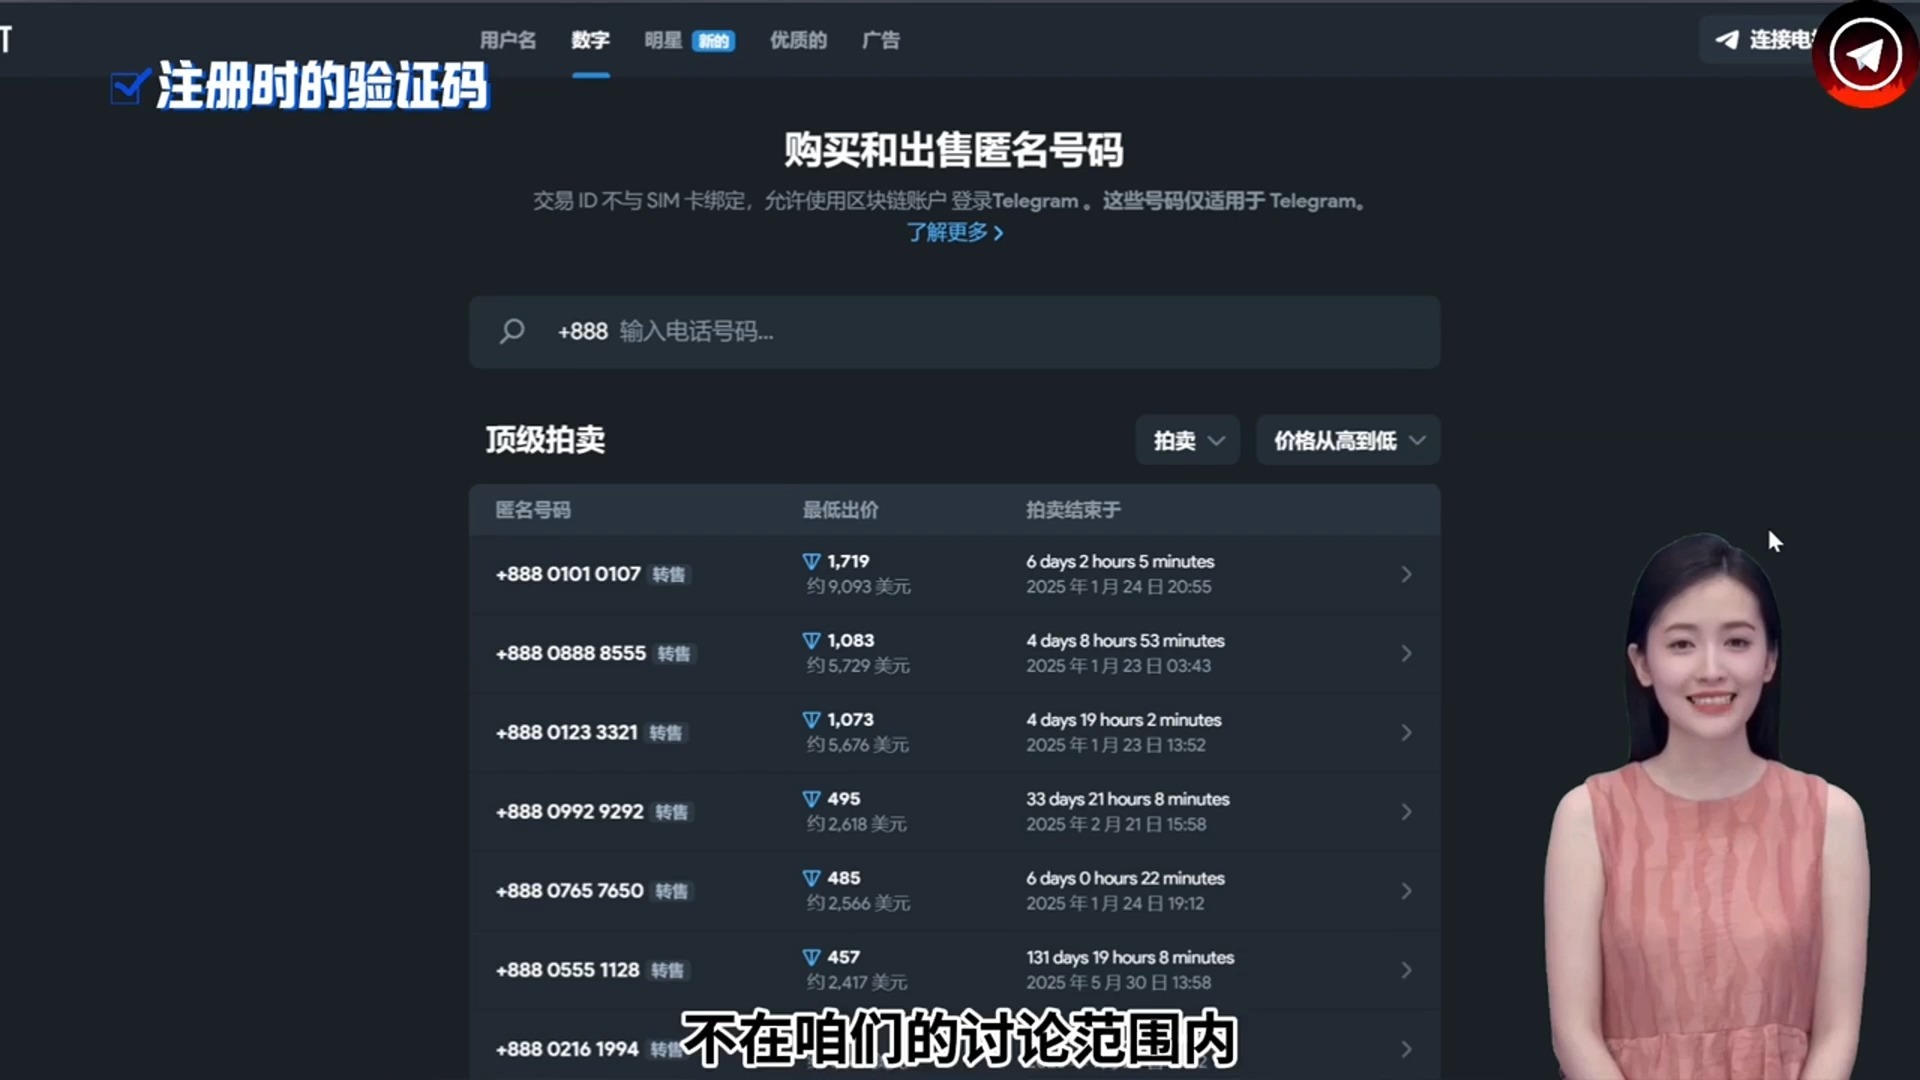Expand arrow for +888 0123 3321 row

pos(1406,732)
